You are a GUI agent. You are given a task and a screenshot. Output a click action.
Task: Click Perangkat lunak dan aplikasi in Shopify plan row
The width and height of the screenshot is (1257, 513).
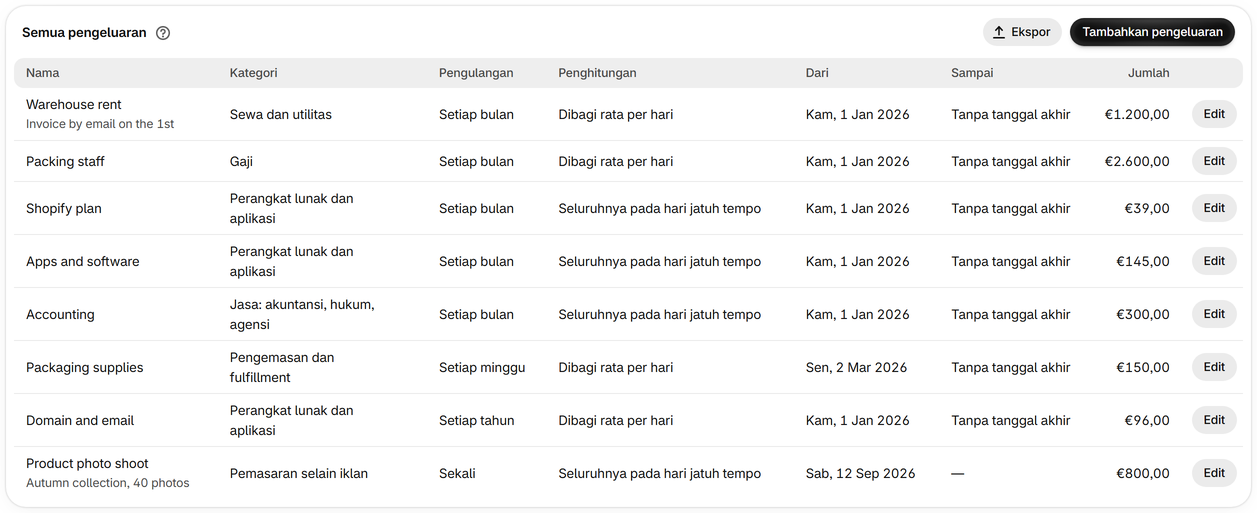pos(292,208)
